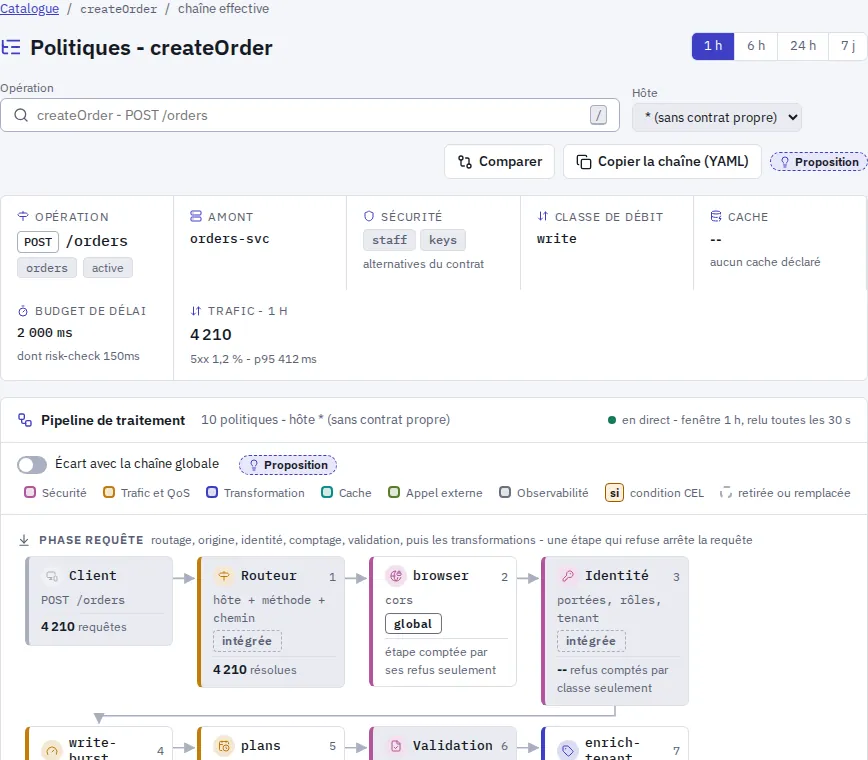The image size is (868, 760).
Task: Click the Trafic 1 H arrows icon
Action: click(x=195, y=311)
